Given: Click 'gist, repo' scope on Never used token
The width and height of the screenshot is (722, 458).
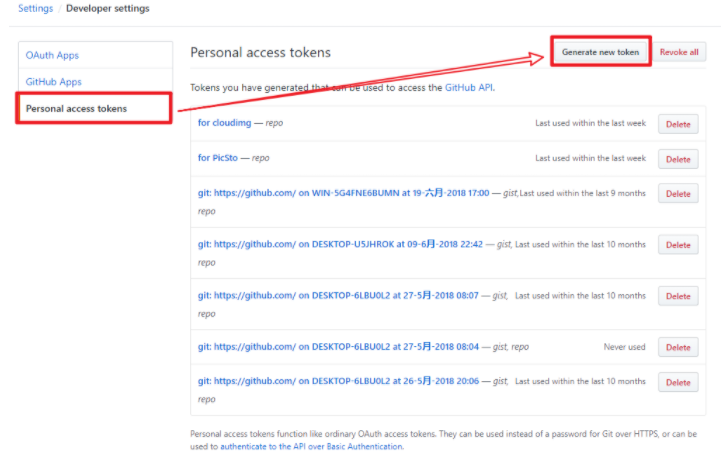Looking at the screenshot, I should coord(511,347).
